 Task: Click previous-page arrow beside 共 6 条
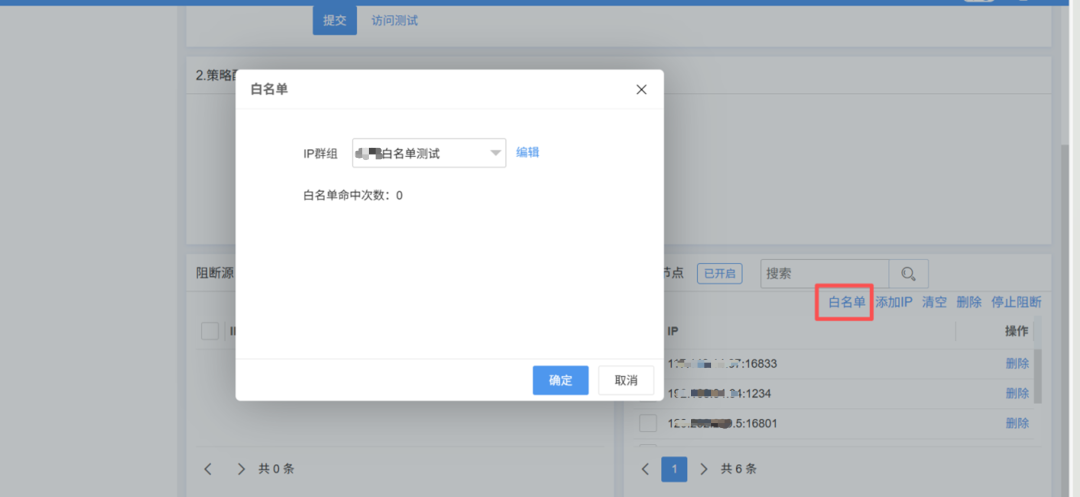(x=645, y=469)
